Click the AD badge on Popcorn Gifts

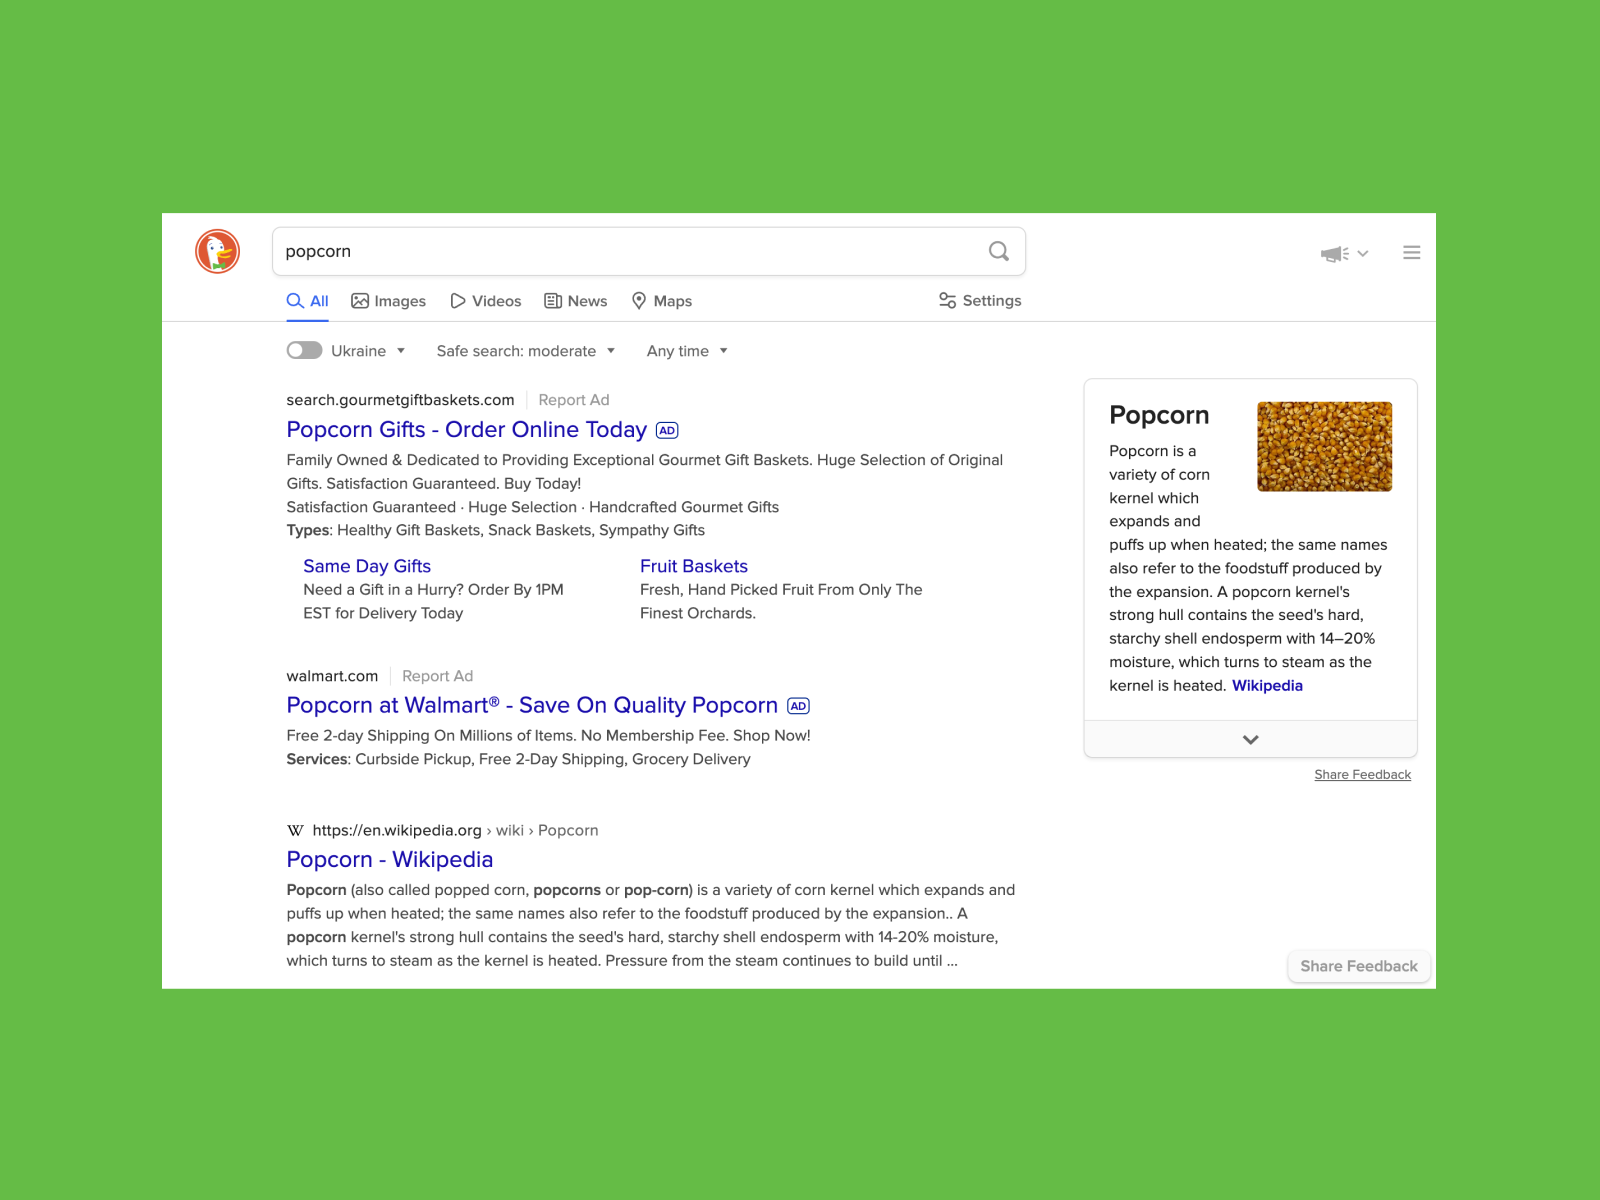point(667,430)
